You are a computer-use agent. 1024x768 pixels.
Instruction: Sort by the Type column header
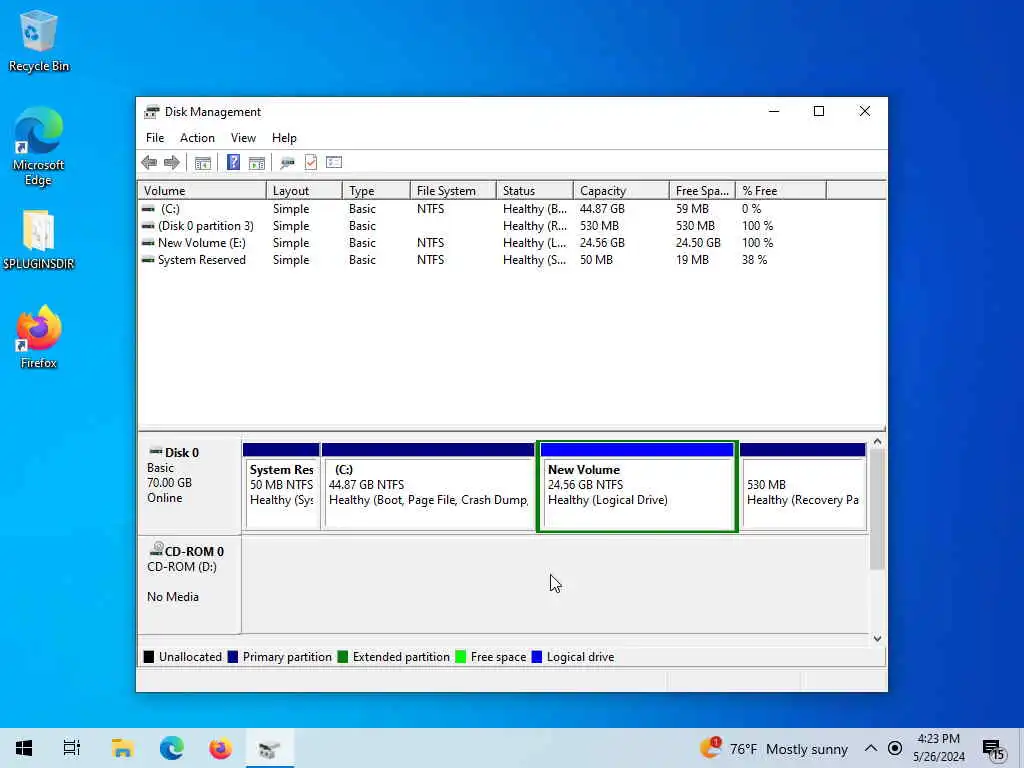click(376, 191)
